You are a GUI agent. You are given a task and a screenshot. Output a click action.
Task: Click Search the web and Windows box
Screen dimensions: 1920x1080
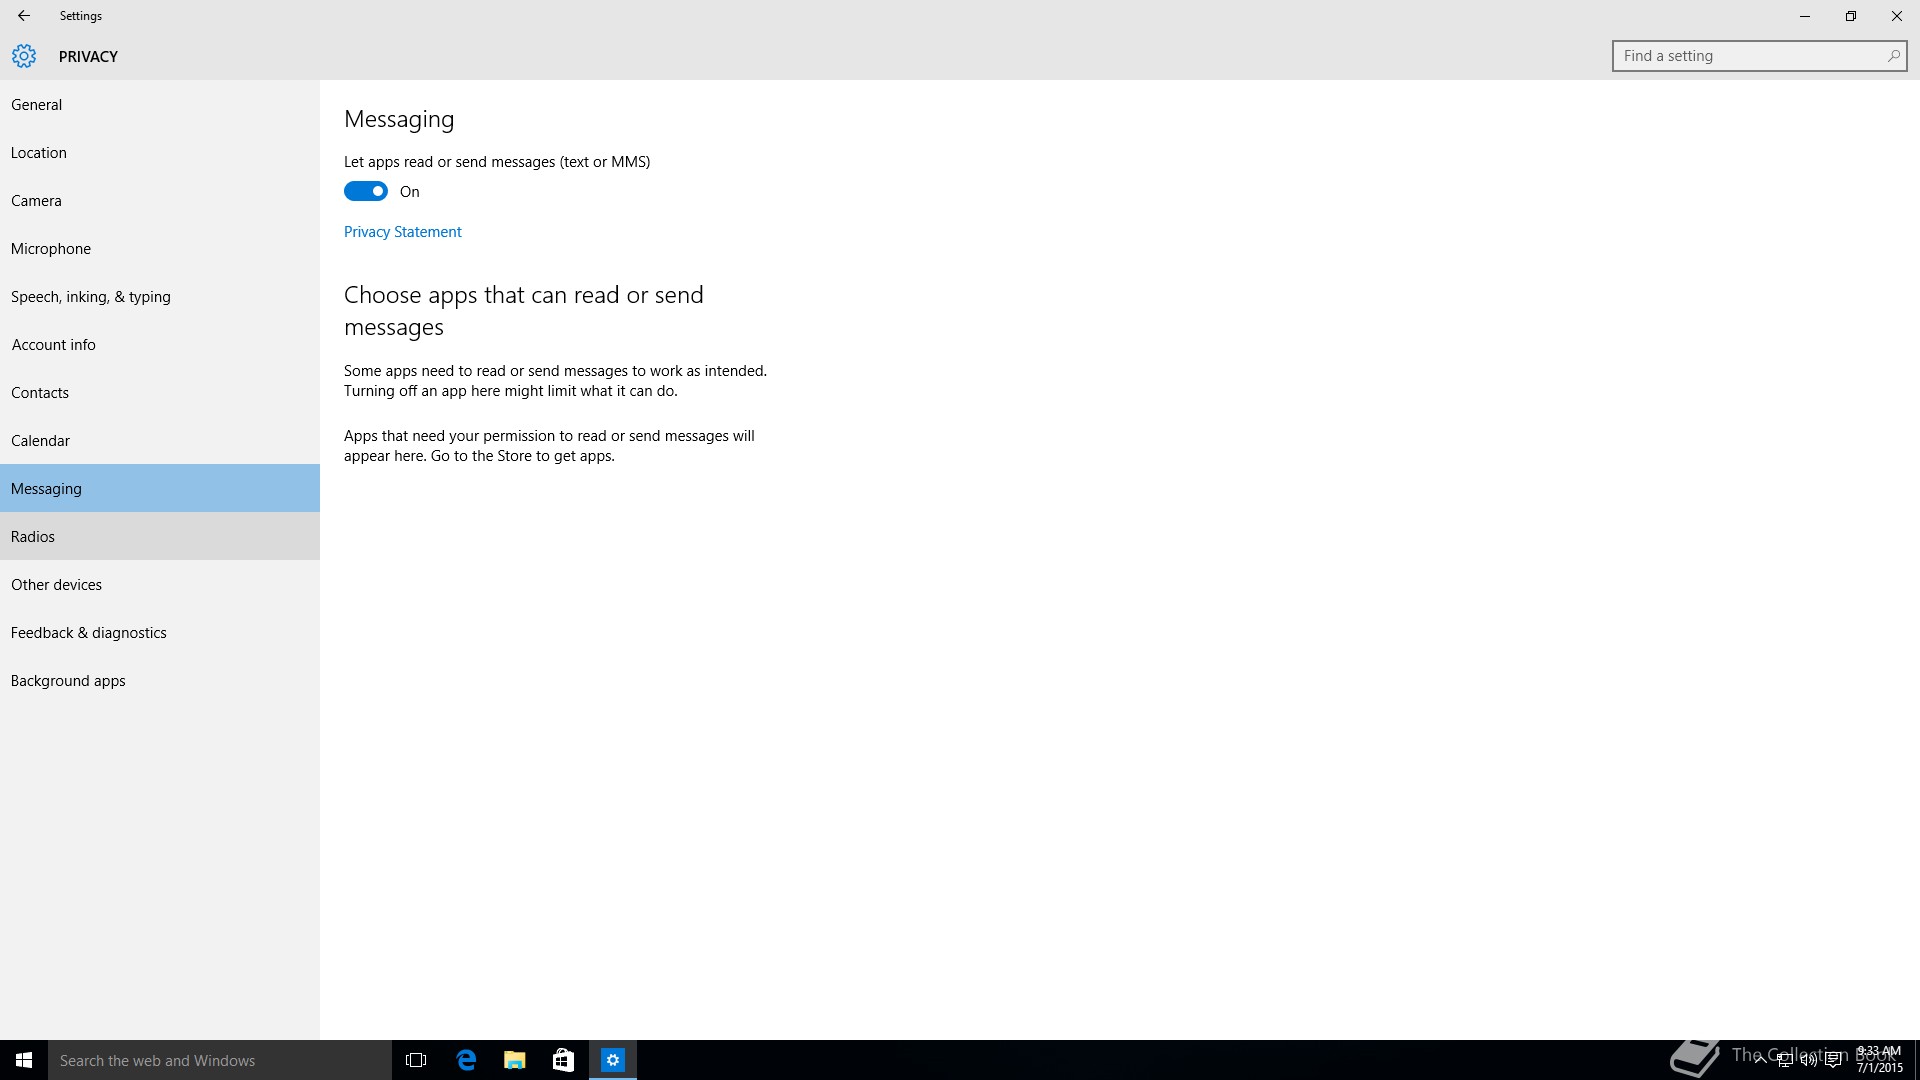click(220, 1060)
